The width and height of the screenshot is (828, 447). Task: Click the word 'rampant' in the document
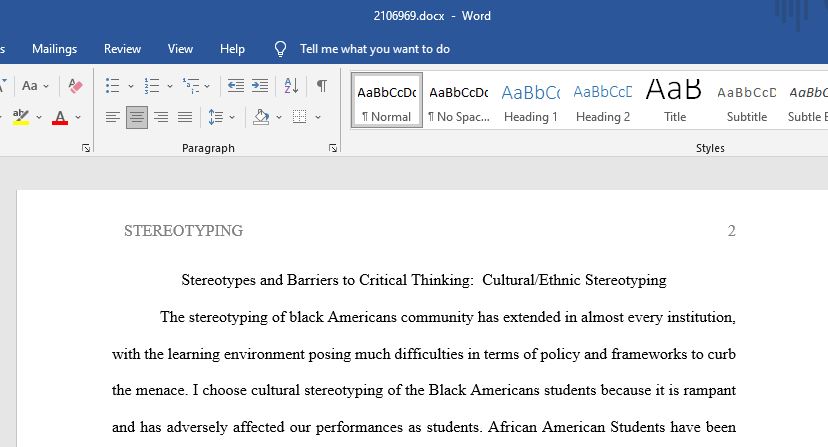(x=709, y=390)
